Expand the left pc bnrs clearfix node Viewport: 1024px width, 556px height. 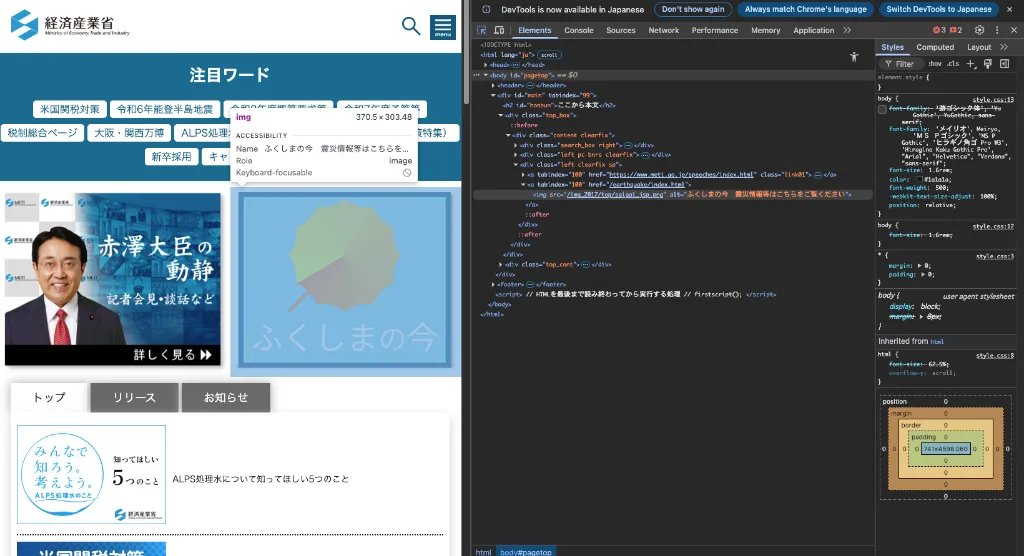click(515, 155)
